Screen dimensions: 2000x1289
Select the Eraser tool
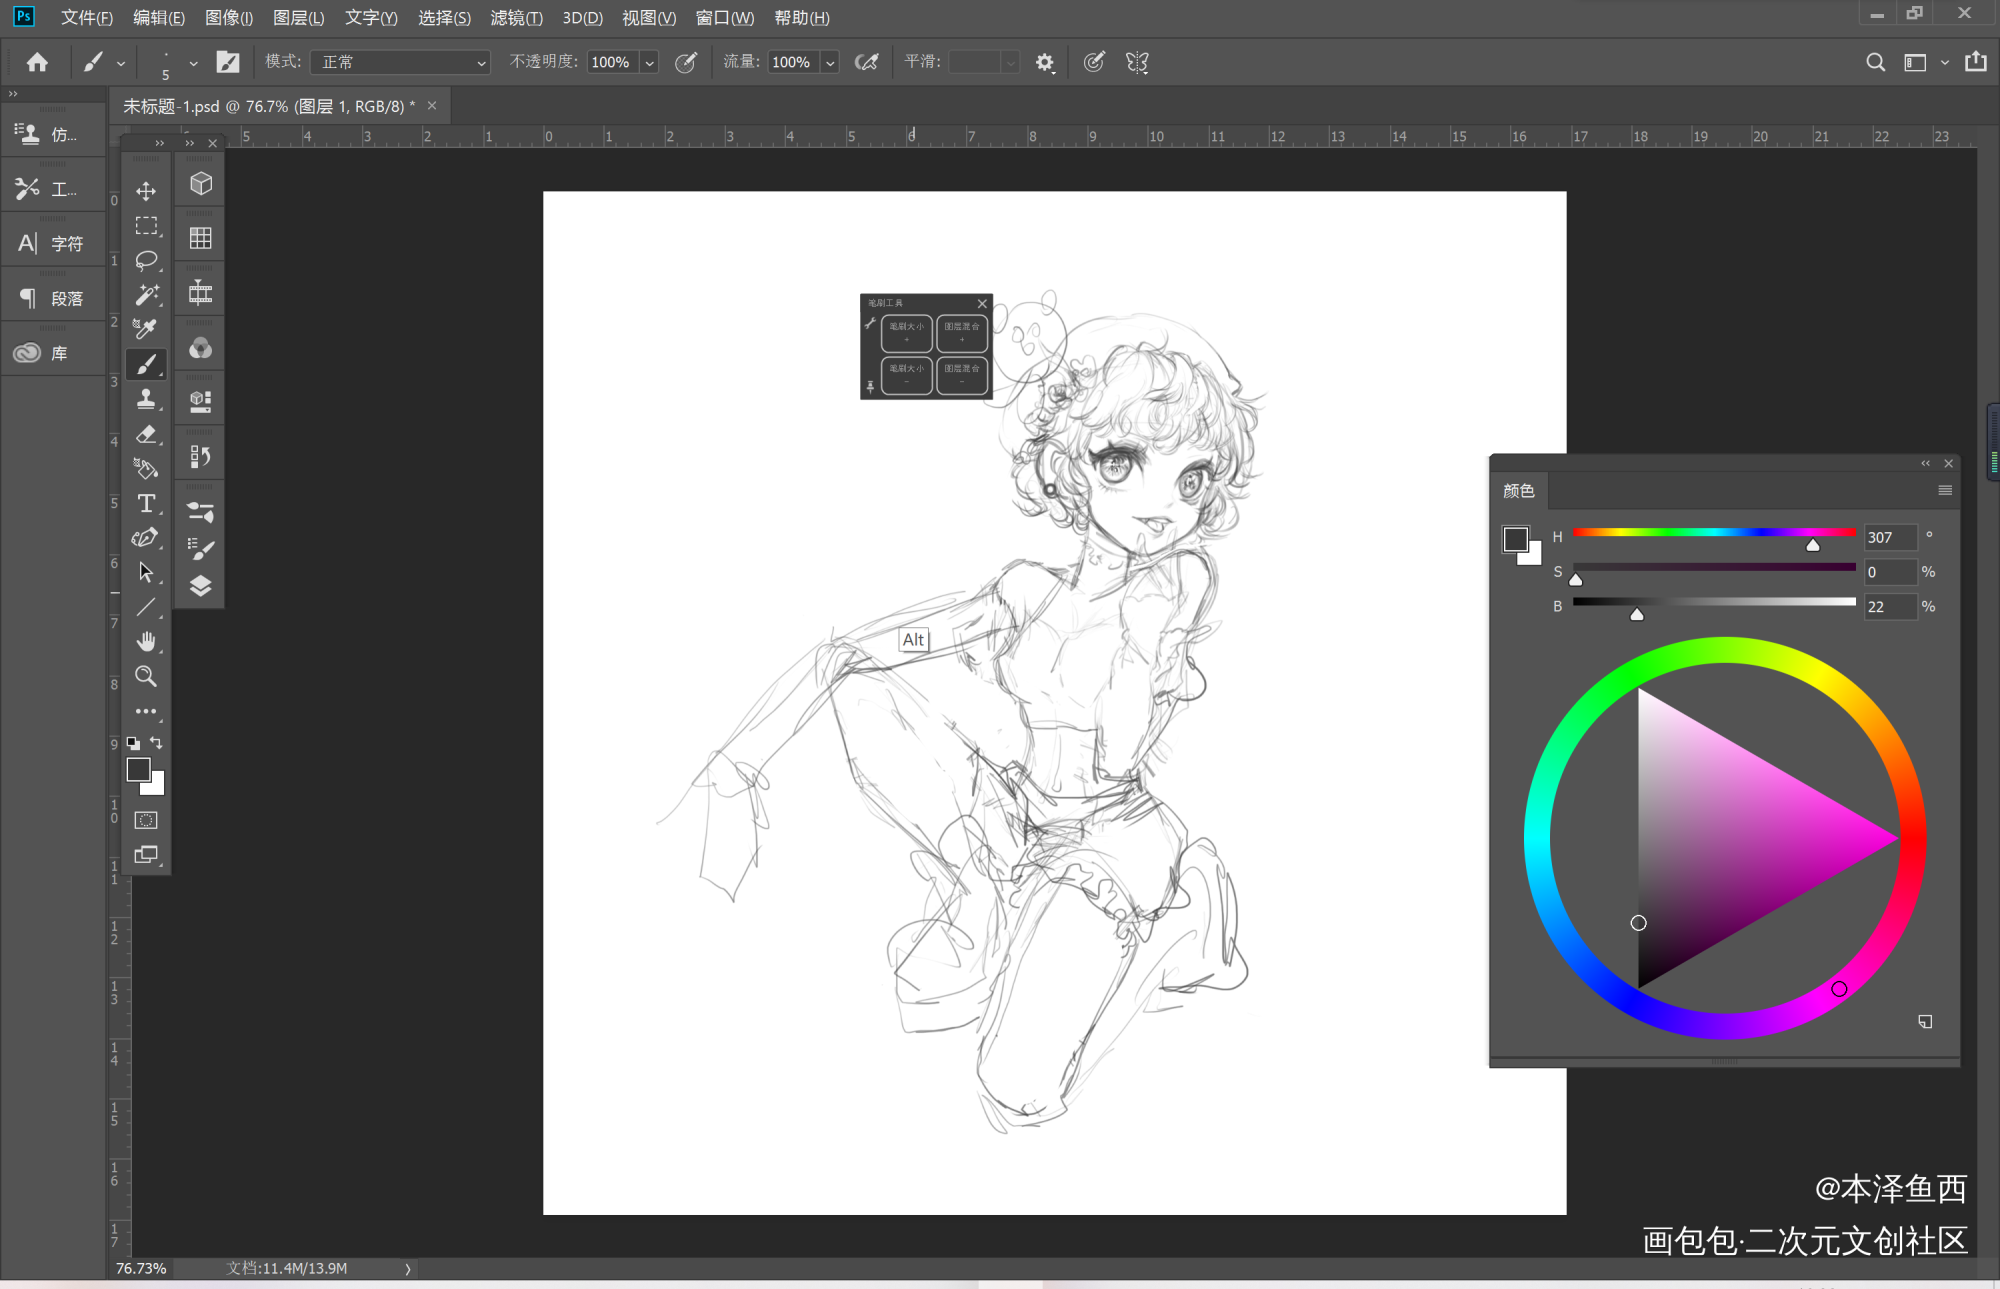[x=146, y=434]
